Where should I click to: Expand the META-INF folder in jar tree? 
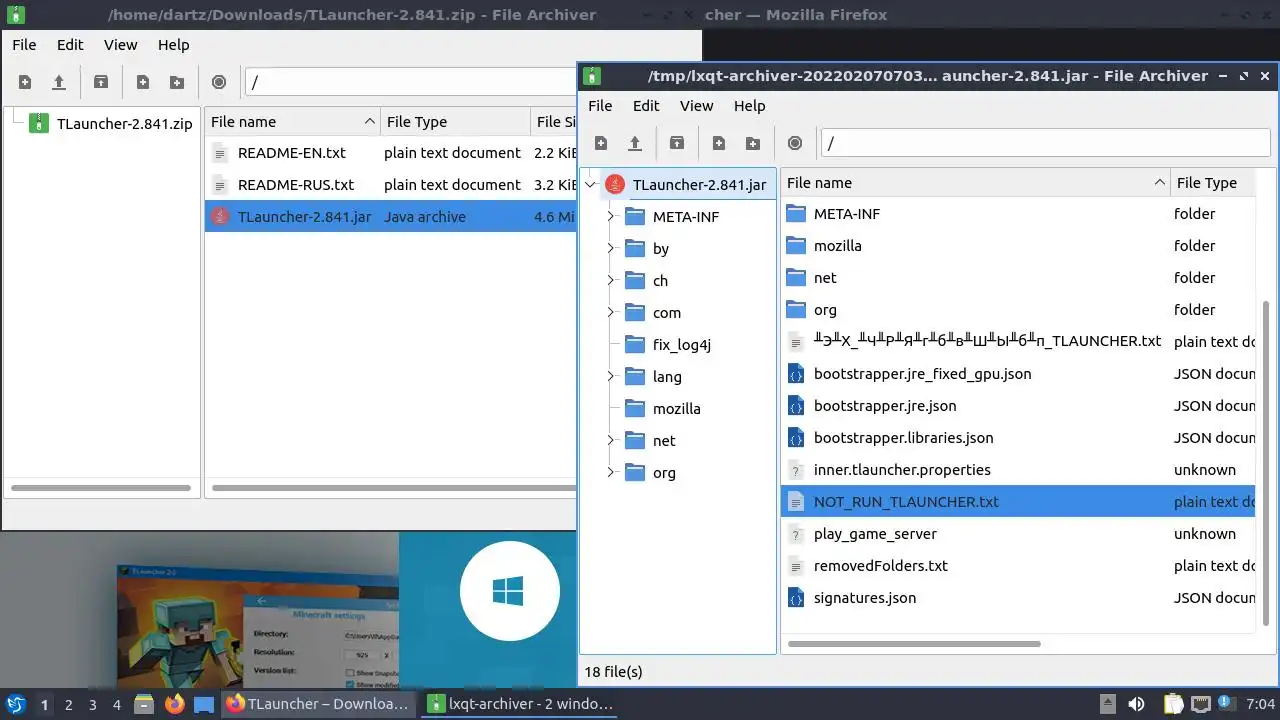(x=610, y=216)
